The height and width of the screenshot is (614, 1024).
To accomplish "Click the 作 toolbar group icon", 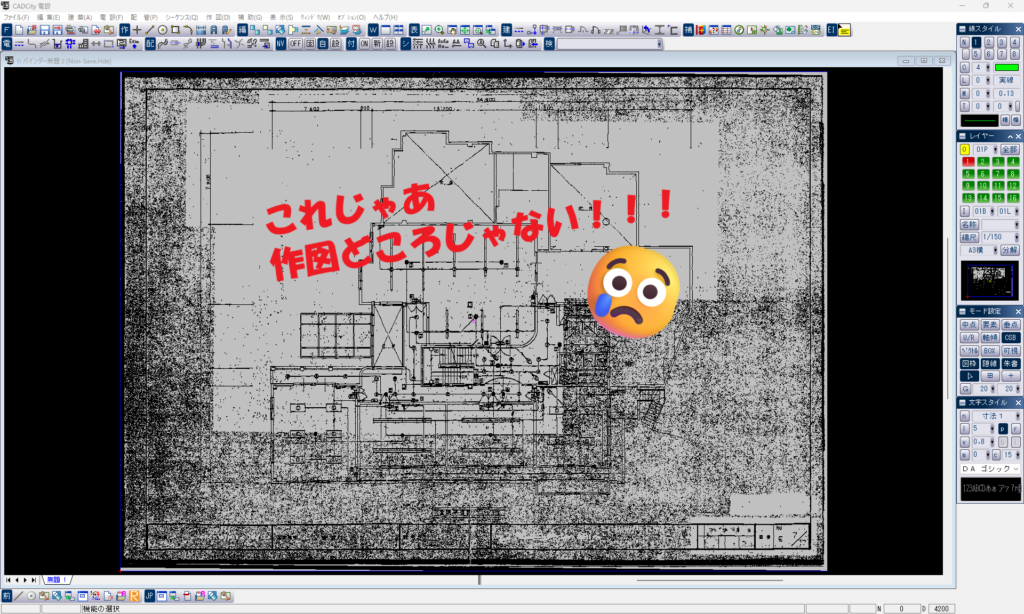I will (x=125, y=30).
